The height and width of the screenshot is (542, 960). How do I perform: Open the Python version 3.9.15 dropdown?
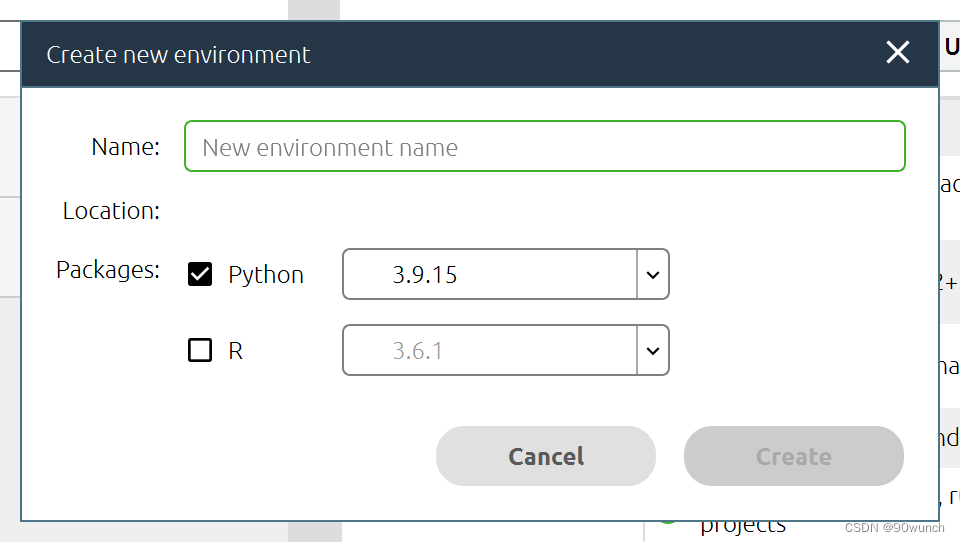(506, 274)
